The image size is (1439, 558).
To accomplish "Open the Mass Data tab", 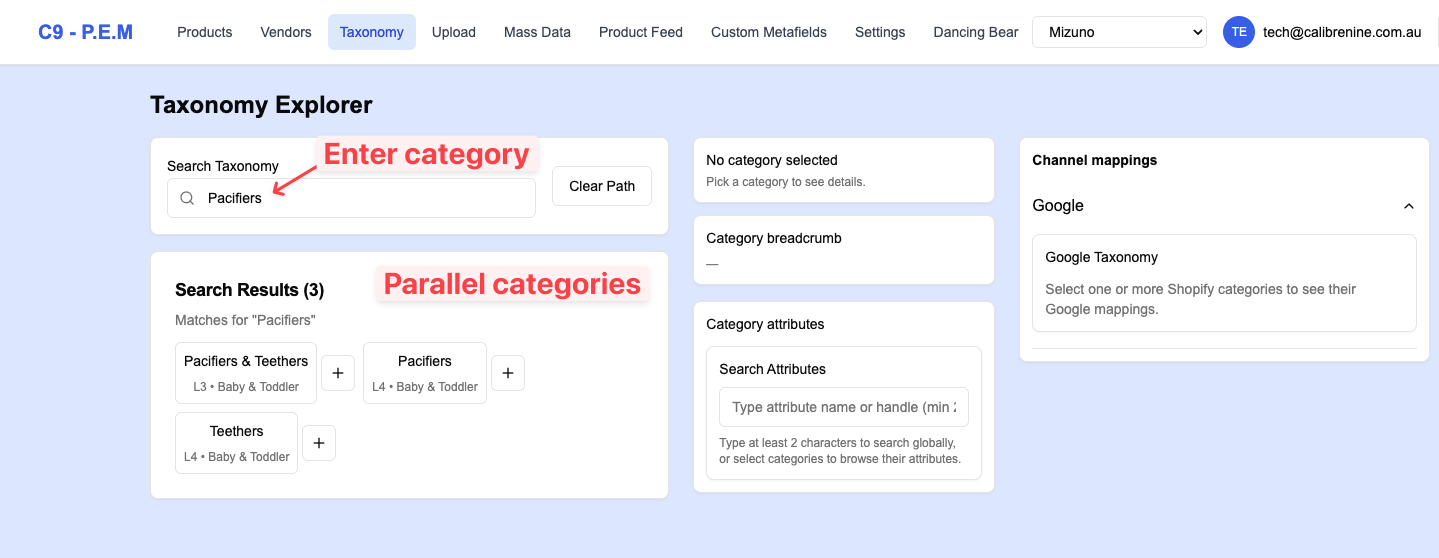I will point(537,32).
